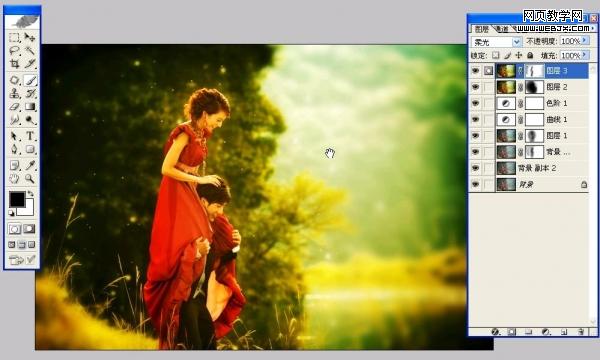Open add layer style menu

coord(495,332)
